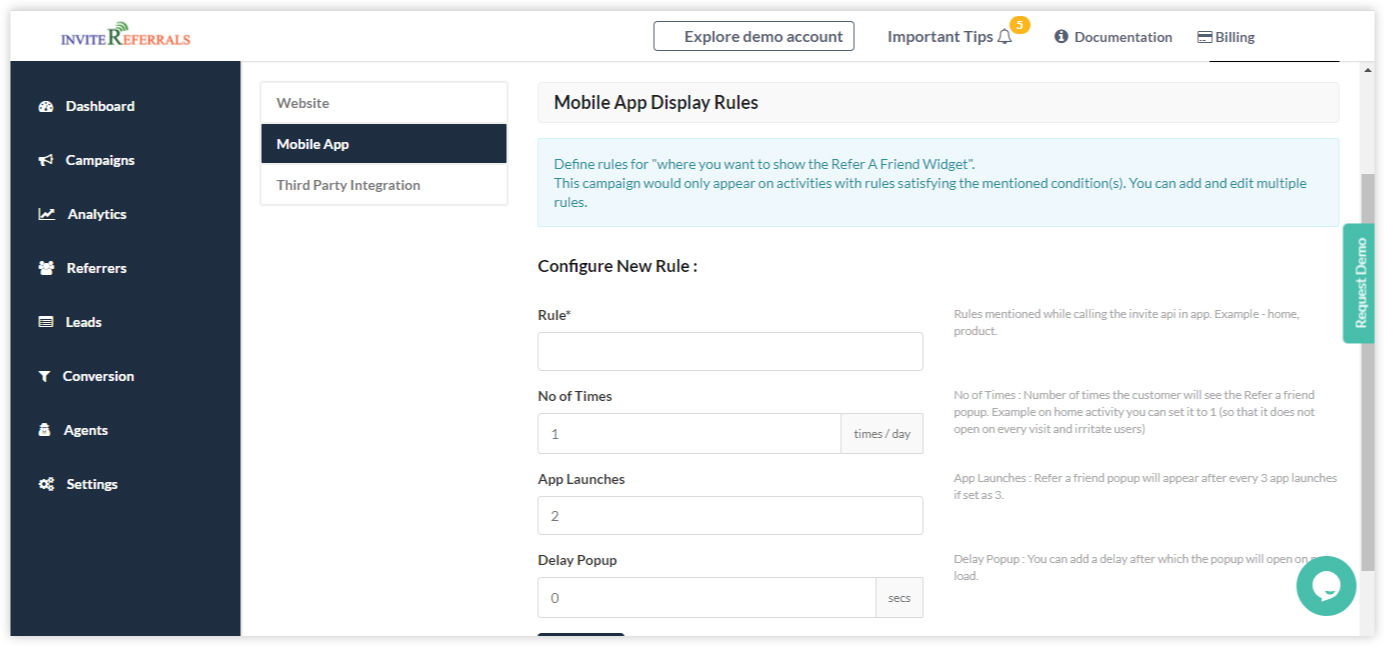Click the Agents icon in sidebar
Image resolution: width=1384 pixels, height=646 pixels.
click(x=45, y=430)
